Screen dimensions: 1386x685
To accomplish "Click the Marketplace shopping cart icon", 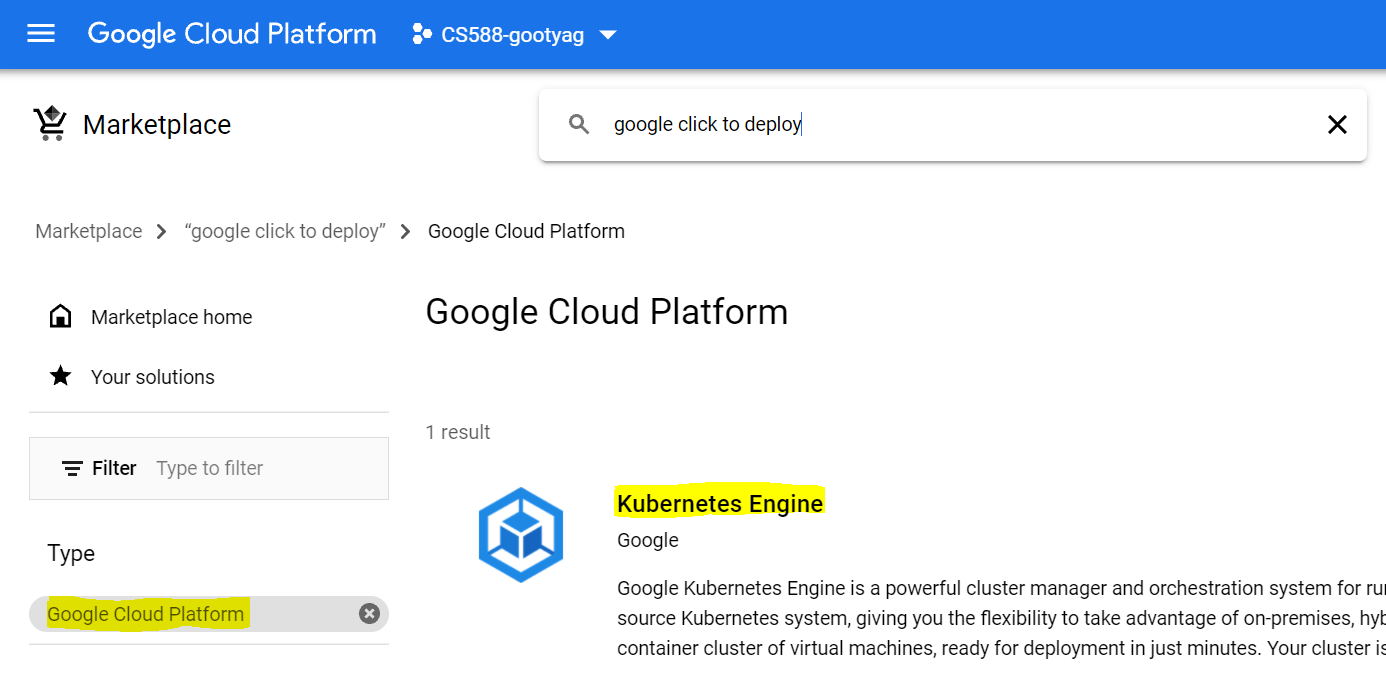I will click(50, 124).
